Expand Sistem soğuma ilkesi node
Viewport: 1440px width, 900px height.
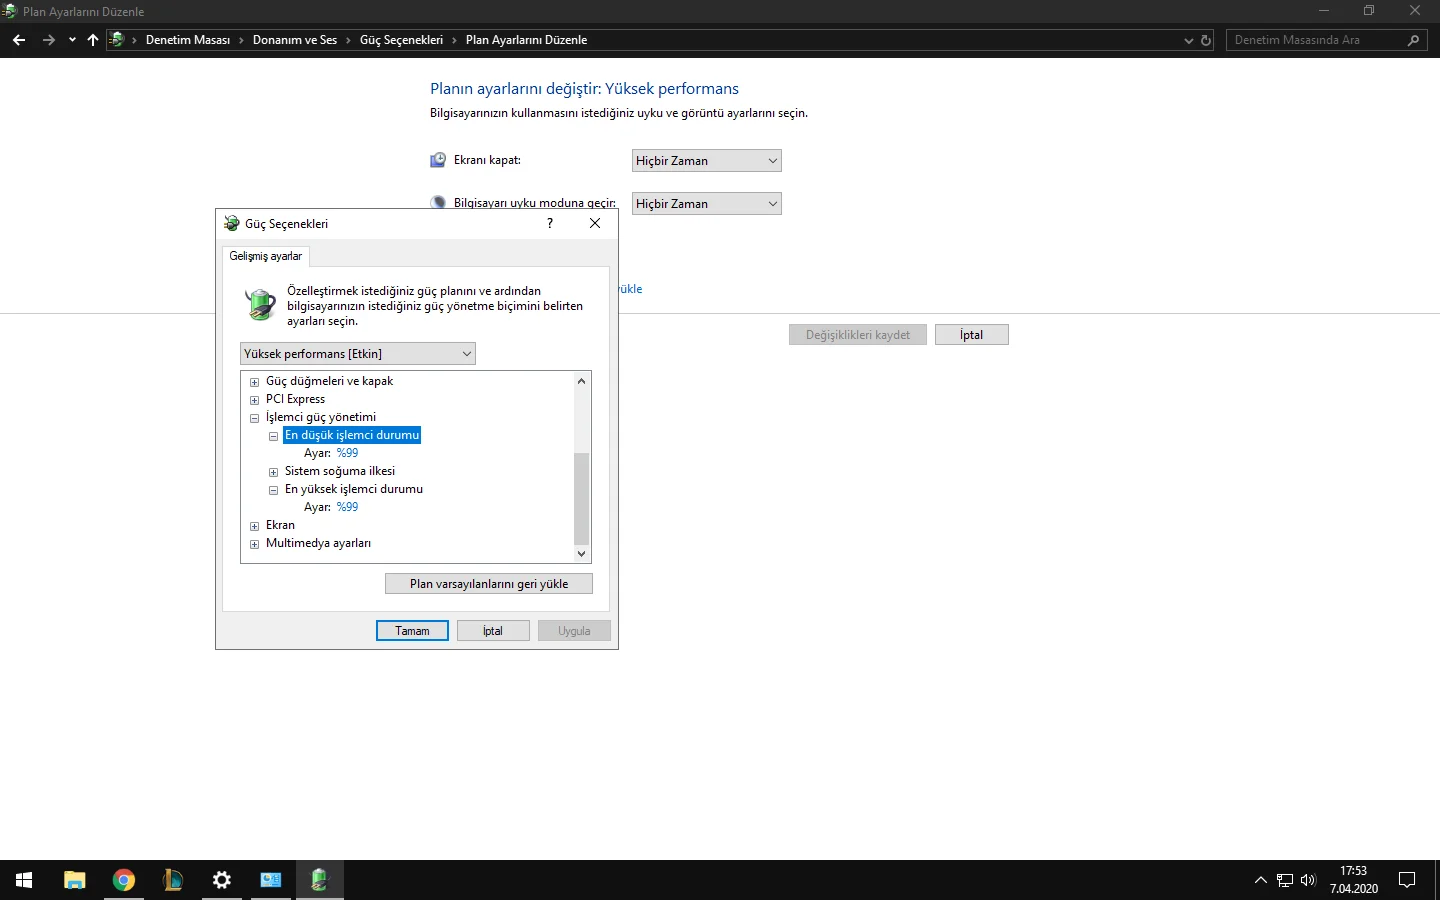click(273, 472)
